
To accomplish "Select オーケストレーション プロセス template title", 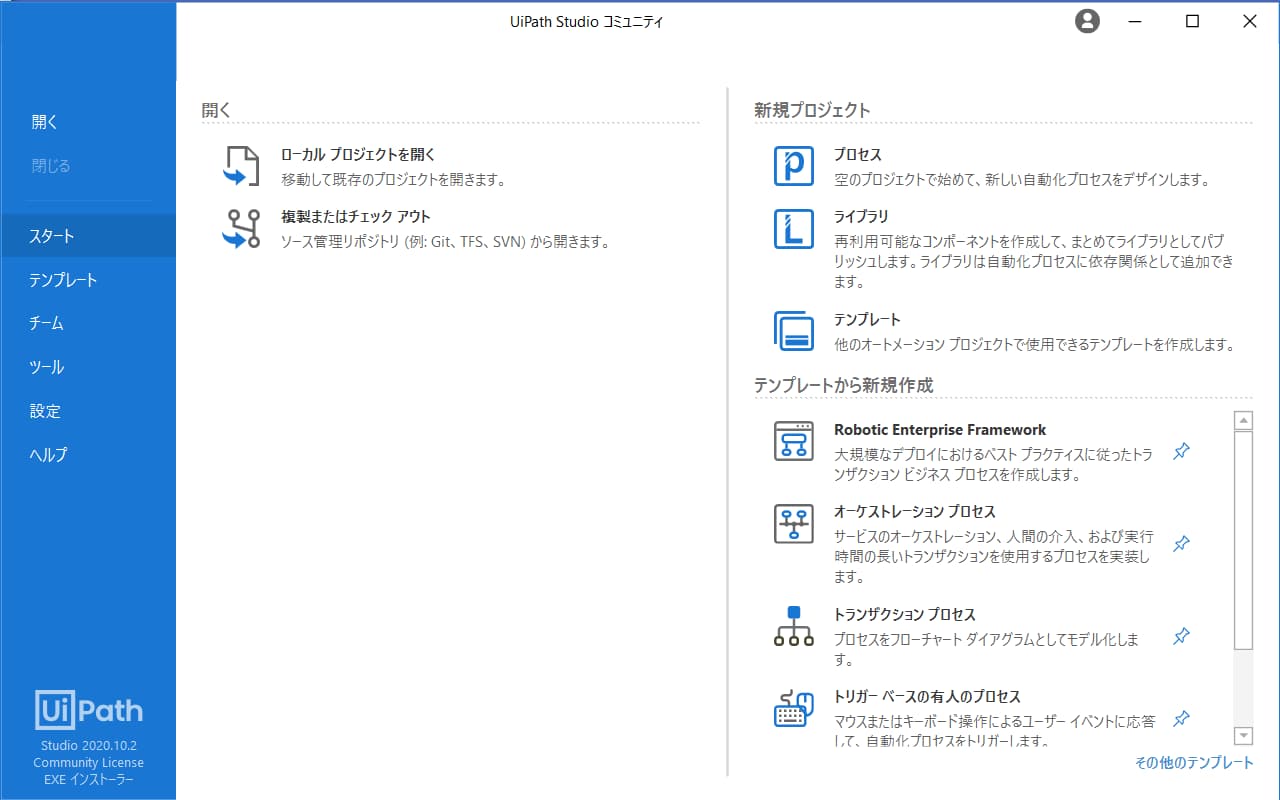I will click(915, 512).
